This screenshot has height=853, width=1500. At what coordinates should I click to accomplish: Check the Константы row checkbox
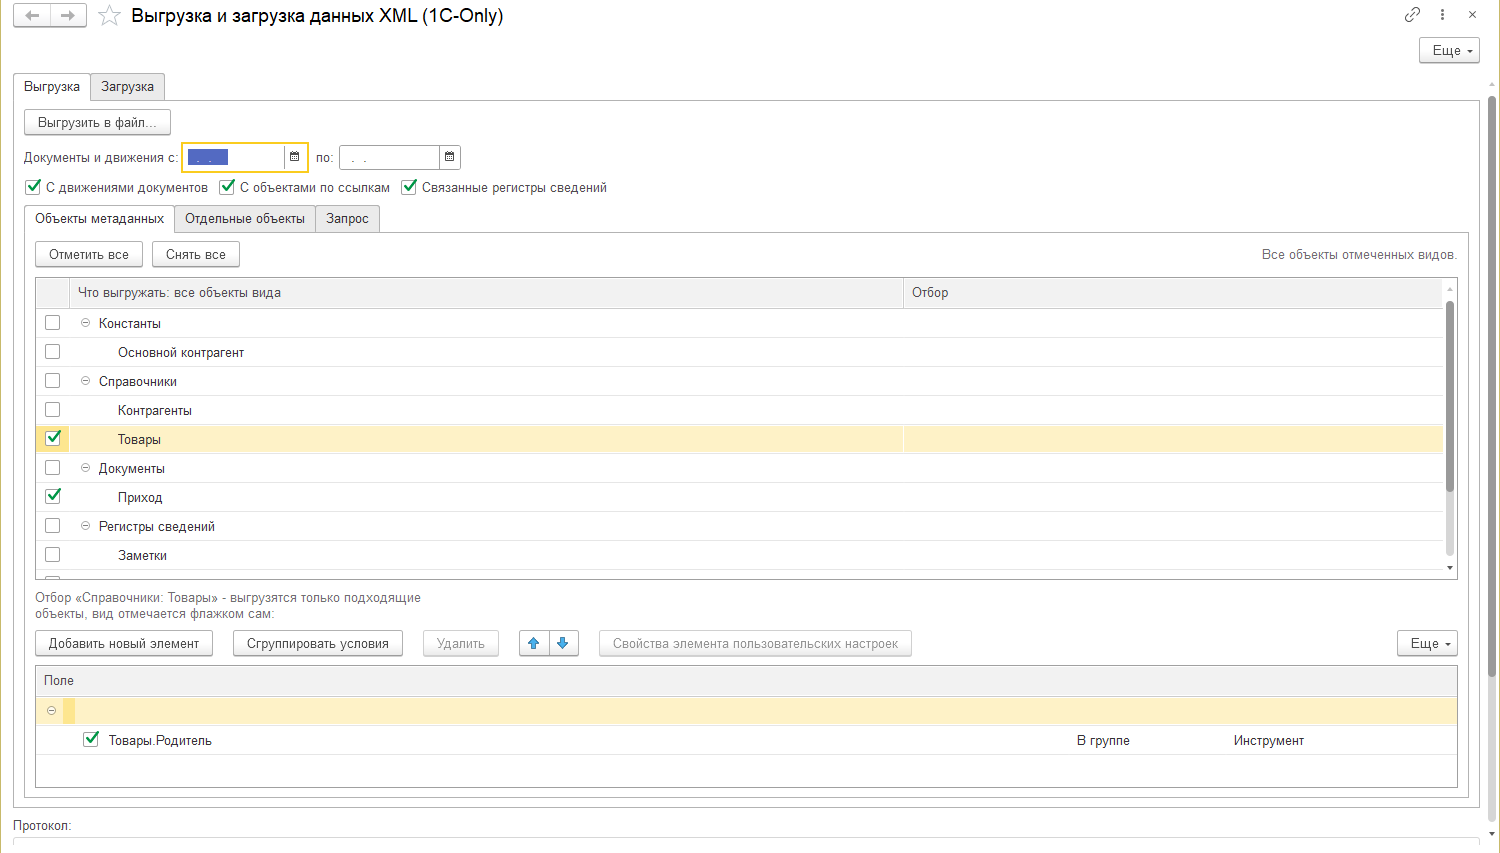[53, 323]
